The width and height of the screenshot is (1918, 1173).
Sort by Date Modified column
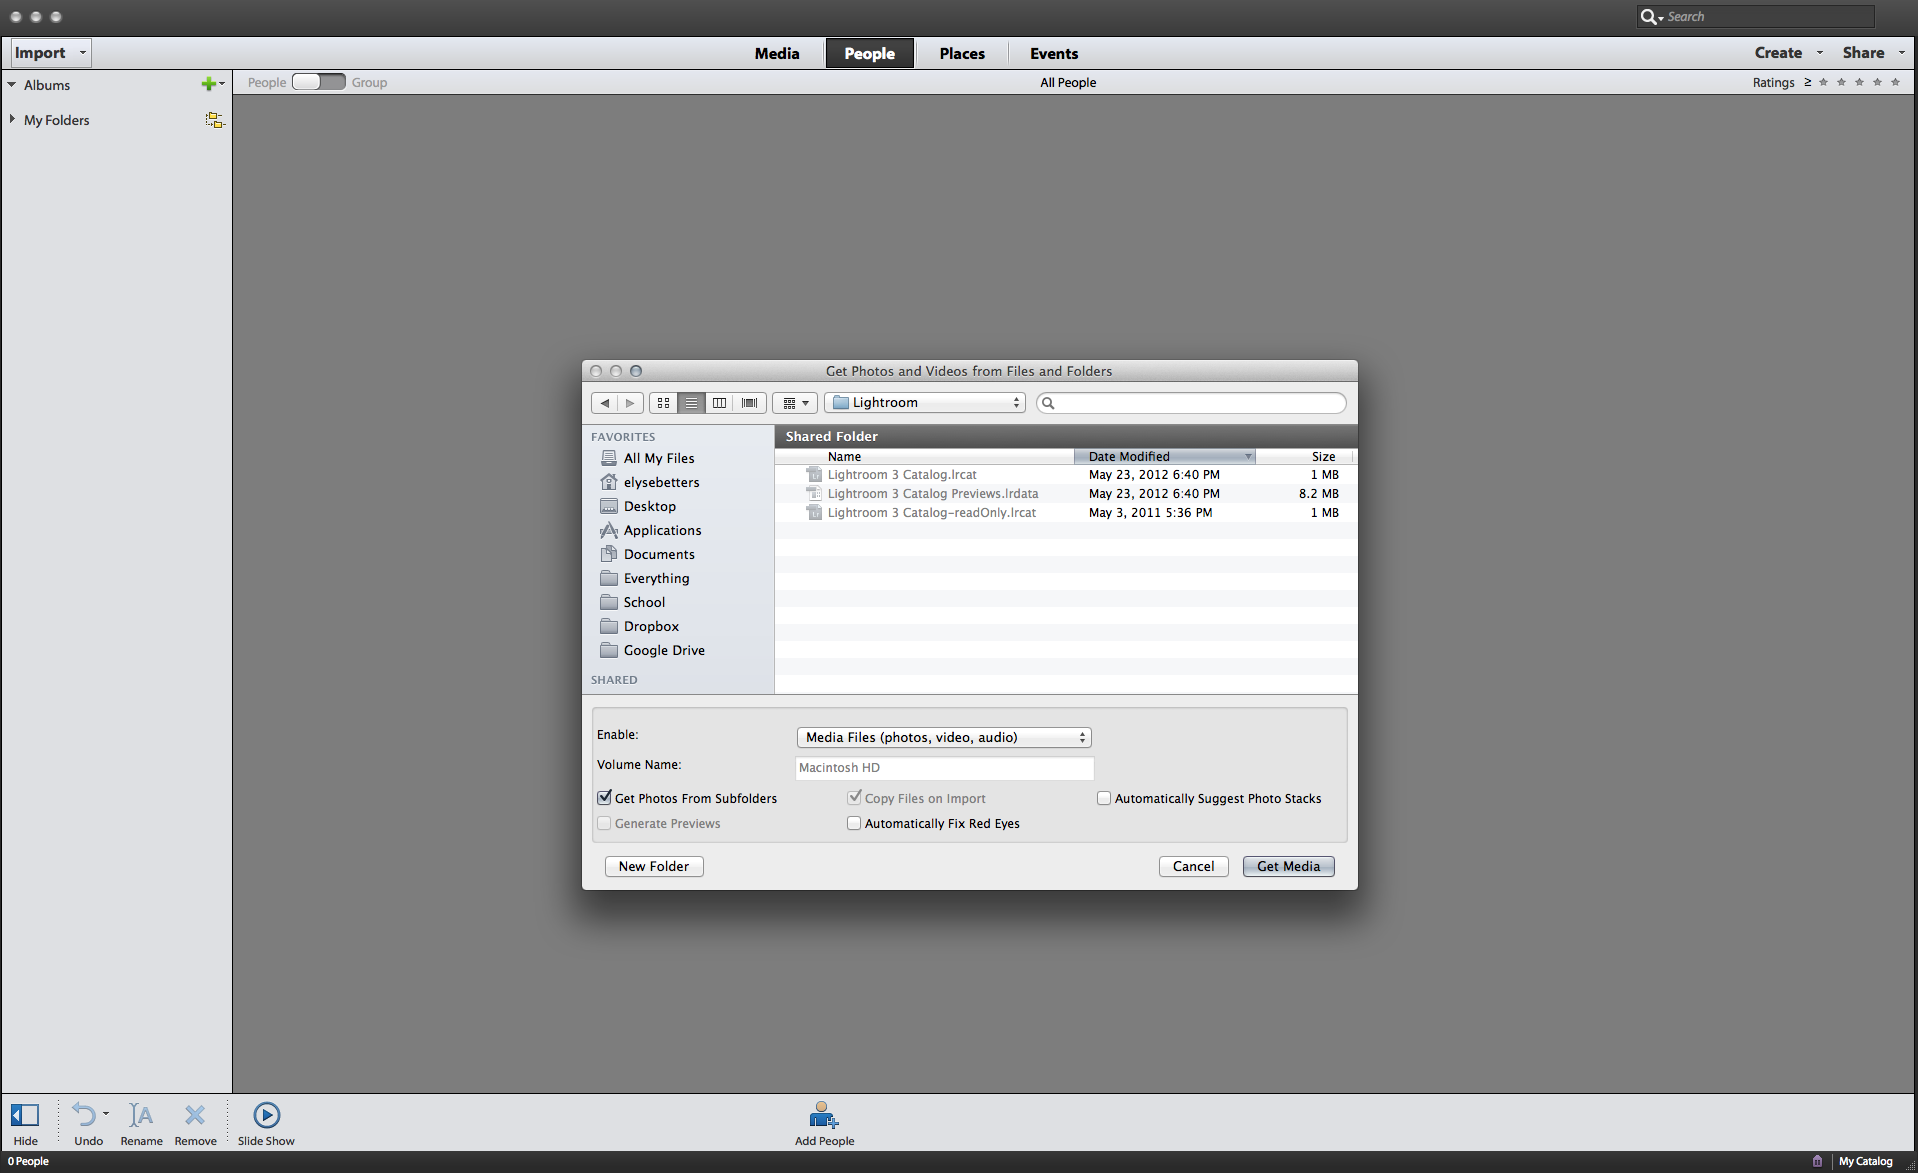coord(1165,456)
